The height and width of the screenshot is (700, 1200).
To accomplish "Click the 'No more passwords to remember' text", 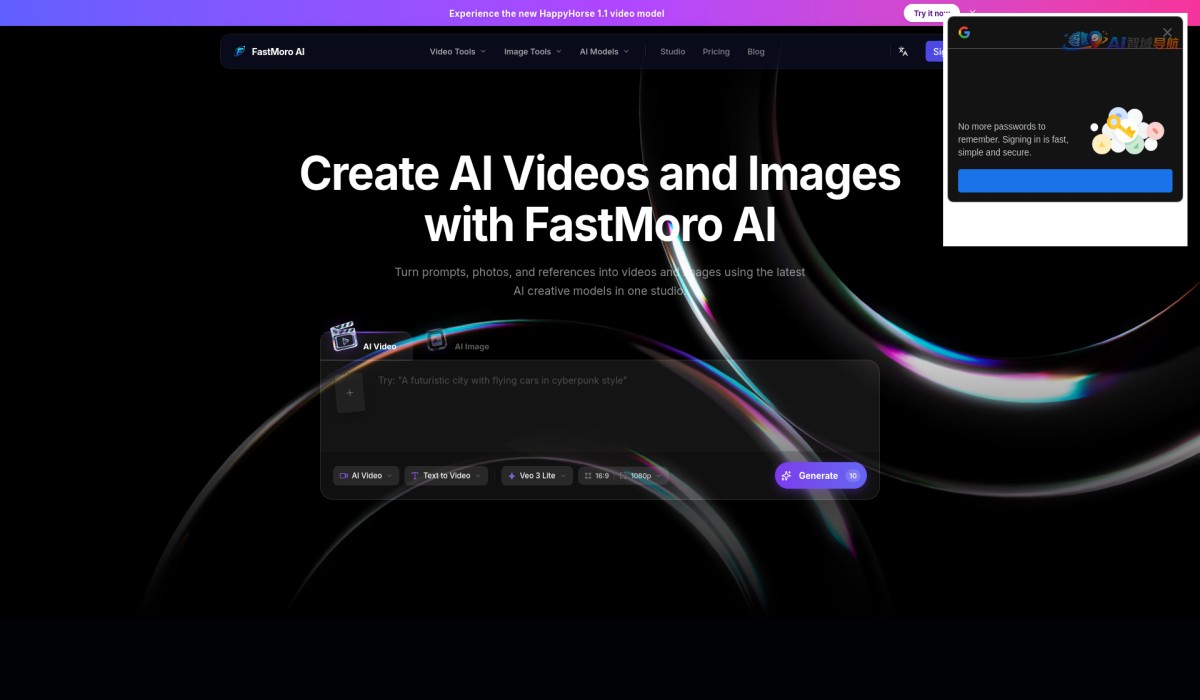I will (x=1013, y=139).
